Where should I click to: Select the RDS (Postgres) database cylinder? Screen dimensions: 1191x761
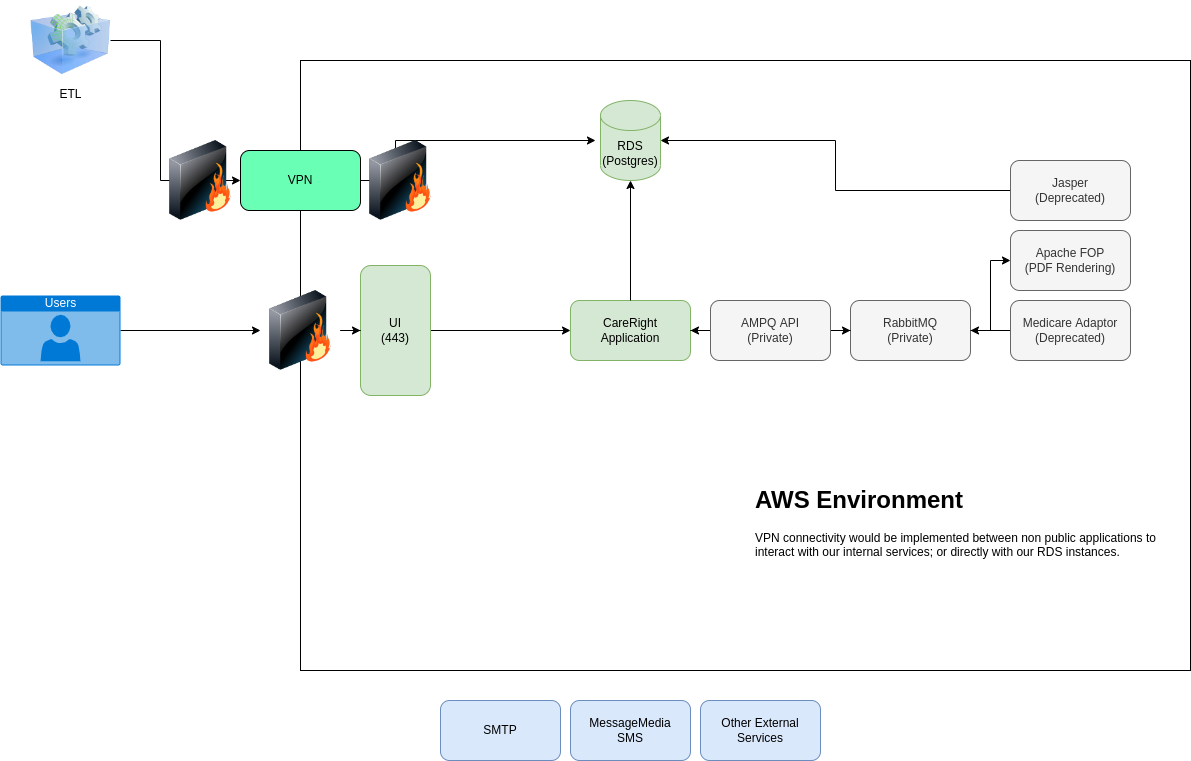click(630, 141)
